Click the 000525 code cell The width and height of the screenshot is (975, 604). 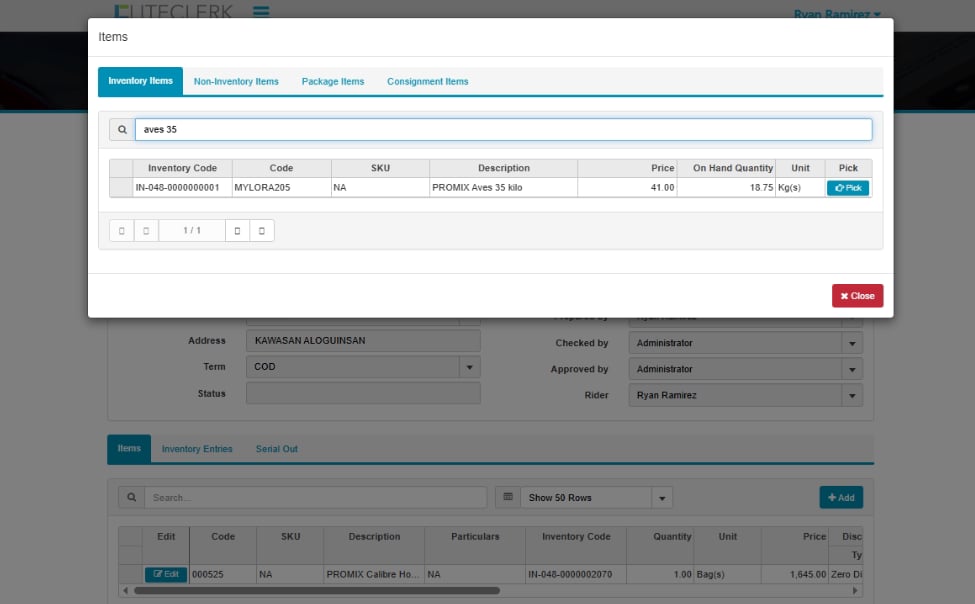223,575
